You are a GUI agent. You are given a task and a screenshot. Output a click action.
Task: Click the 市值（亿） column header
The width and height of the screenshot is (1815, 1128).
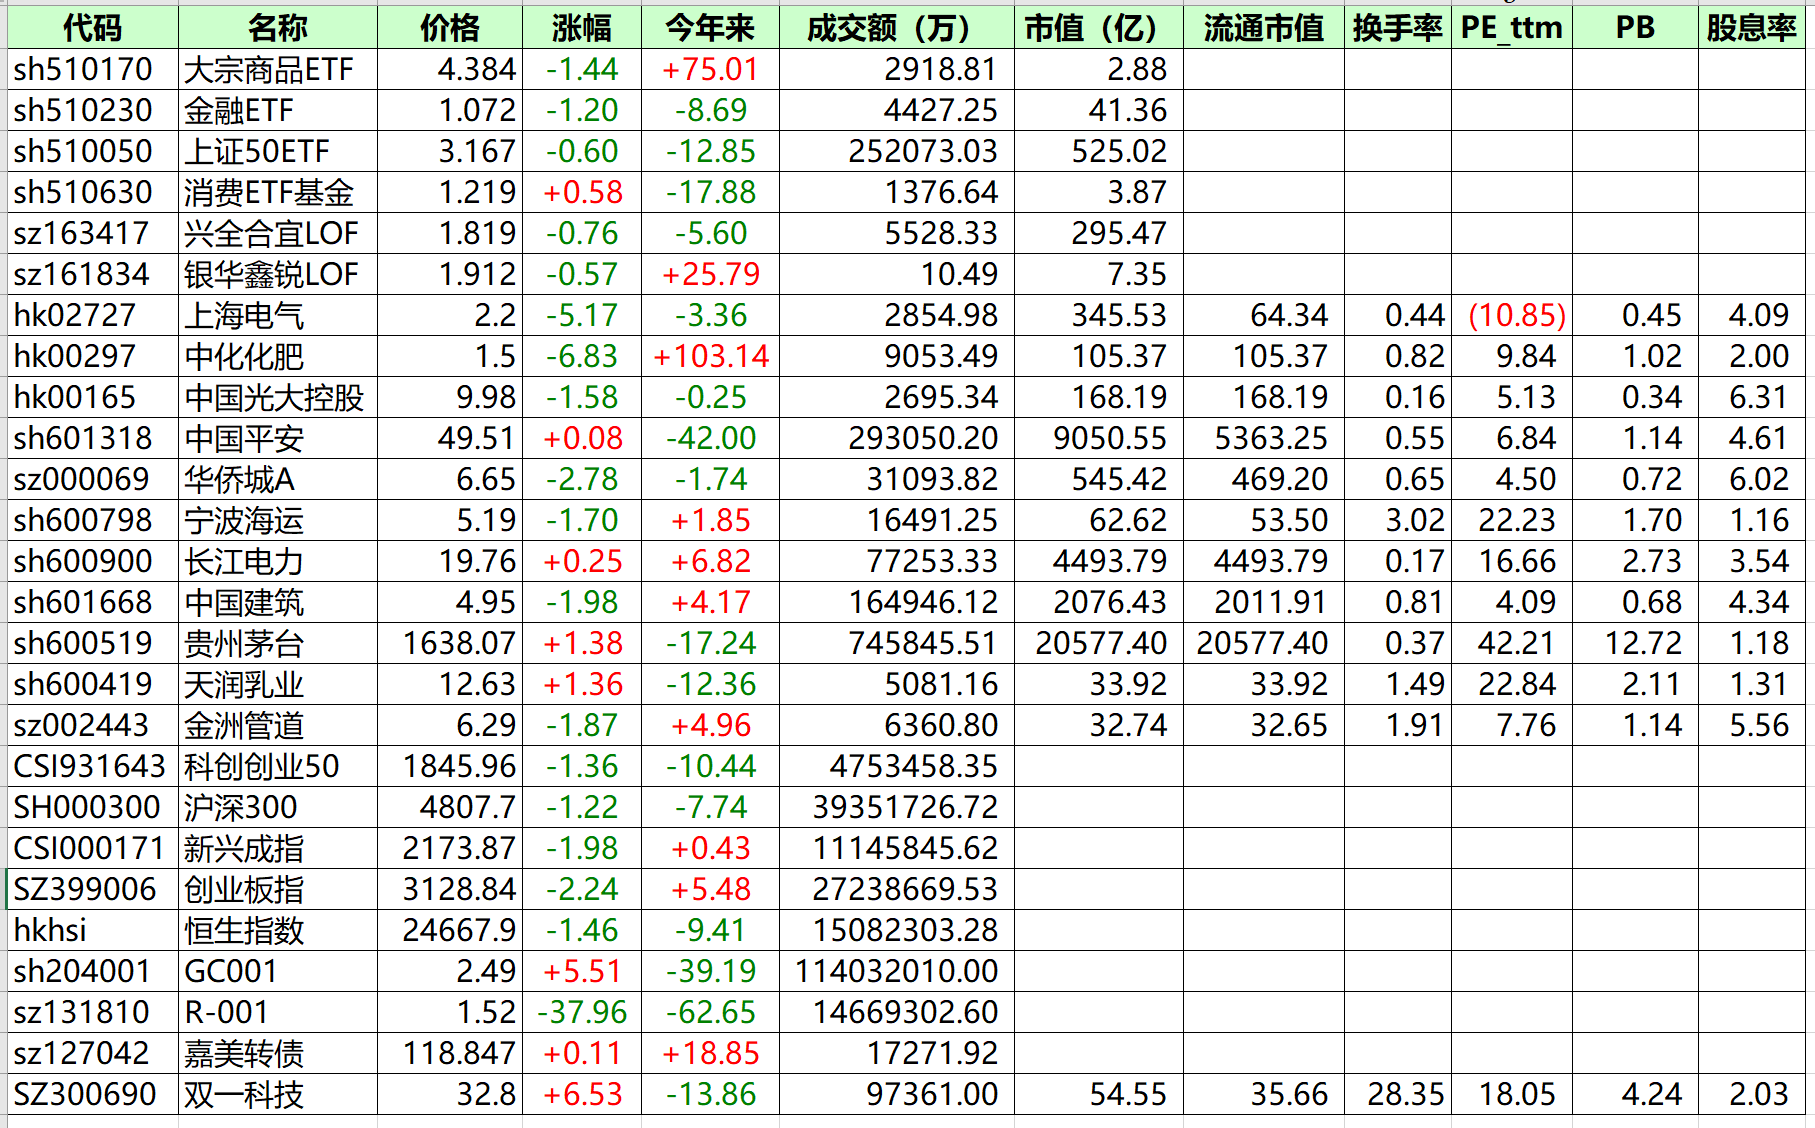pyautogui.click(x=1099, y=28)
